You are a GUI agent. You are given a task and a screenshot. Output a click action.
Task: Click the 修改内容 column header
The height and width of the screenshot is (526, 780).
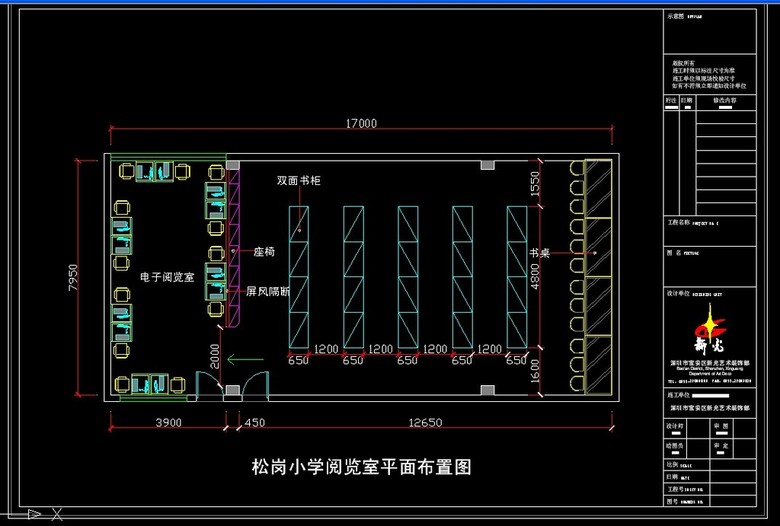(724, 101)
